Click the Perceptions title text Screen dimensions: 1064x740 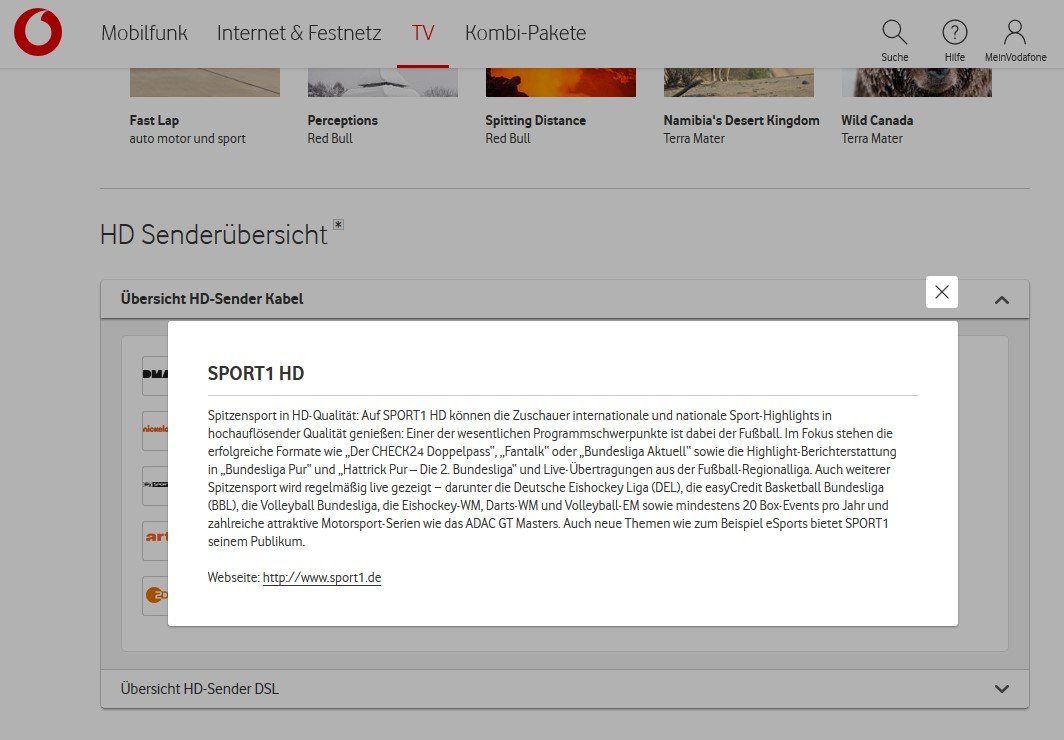coord(343,120)
